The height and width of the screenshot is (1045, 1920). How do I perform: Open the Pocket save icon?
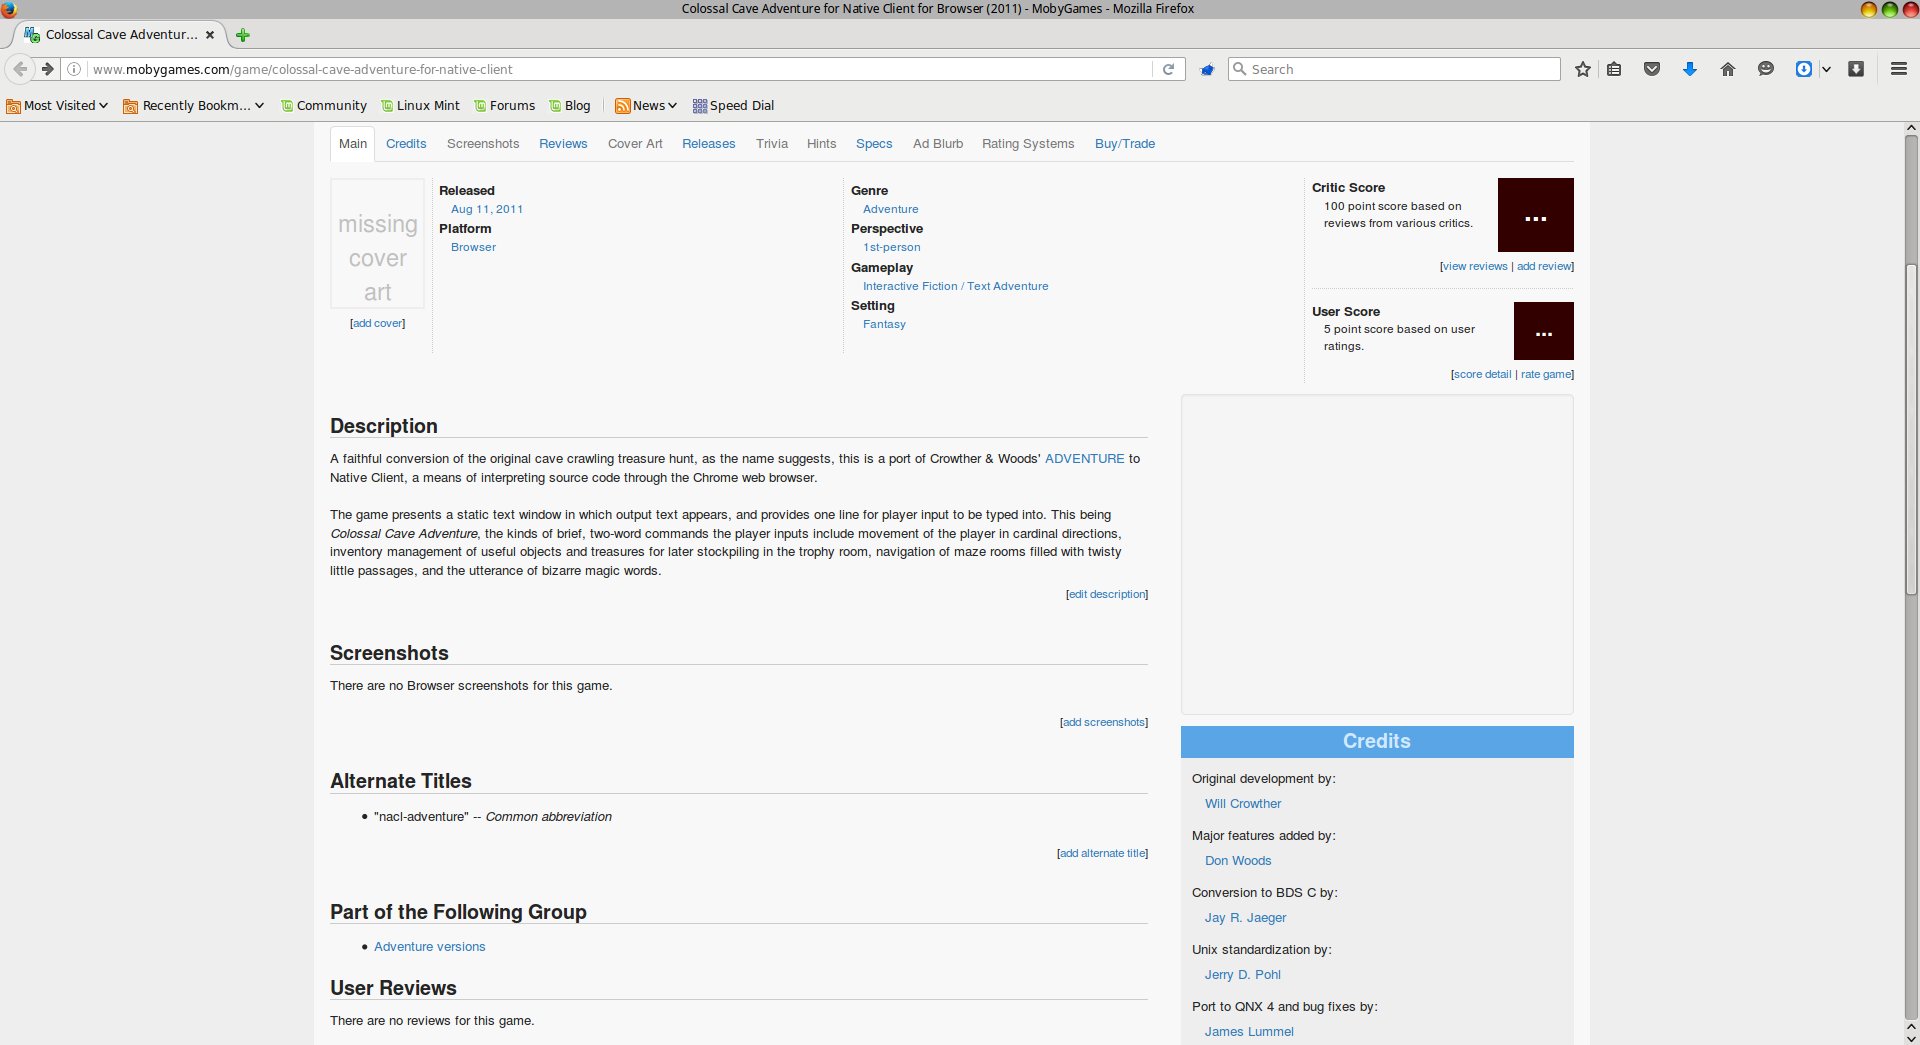click(x=1652, y=69)
